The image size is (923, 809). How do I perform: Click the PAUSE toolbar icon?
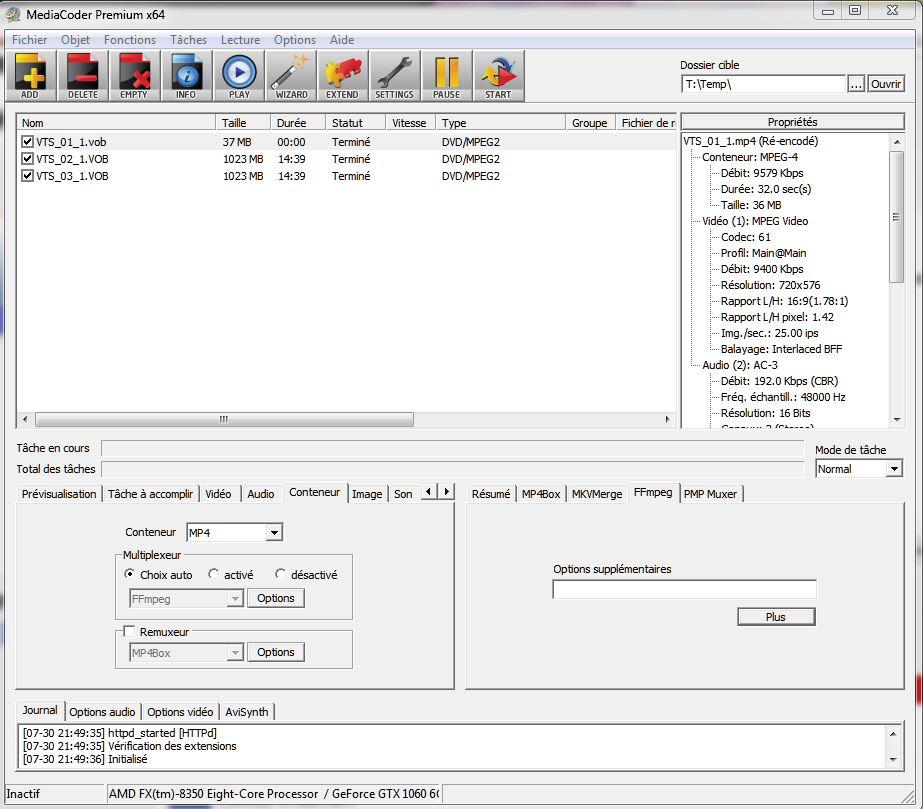[446, 76]
